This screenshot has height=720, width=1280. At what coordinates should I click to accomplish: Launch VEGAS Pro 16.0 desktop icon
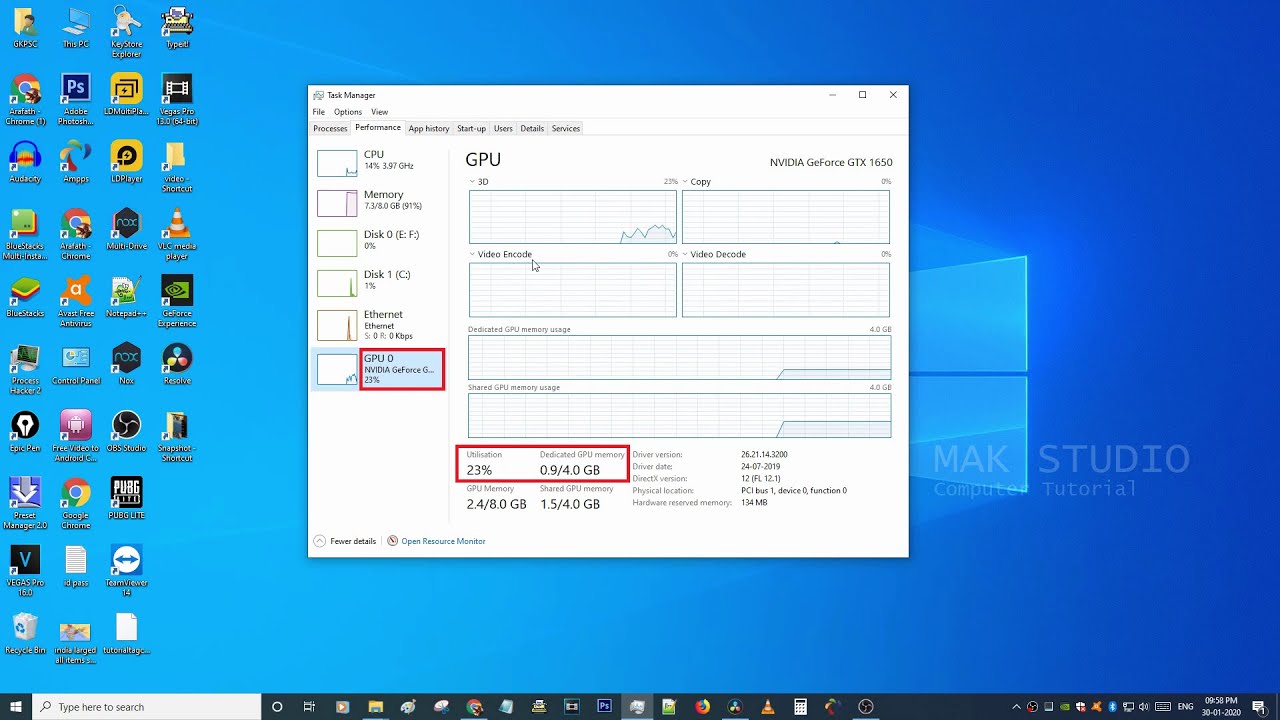[x=25, y=572]
